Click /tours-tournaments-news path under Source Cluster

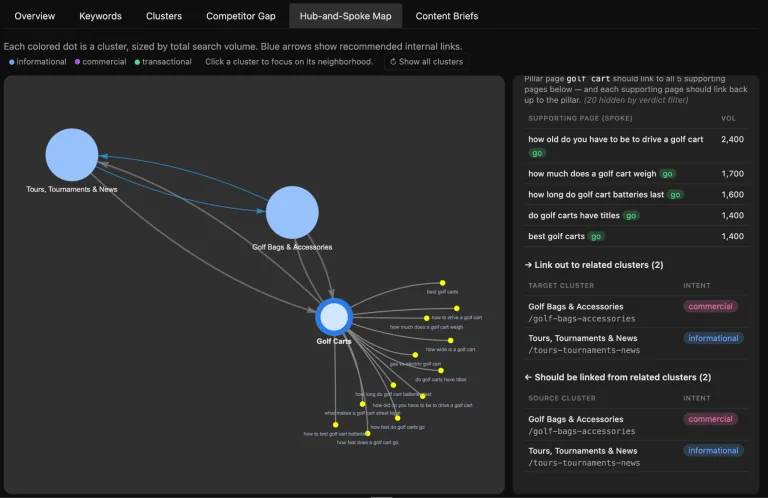[x=584, y=463]
